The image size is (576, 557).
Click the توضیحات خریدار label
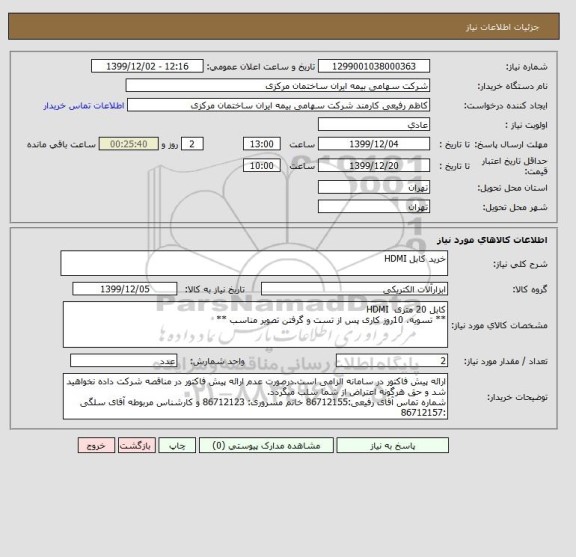pos(517,397)
